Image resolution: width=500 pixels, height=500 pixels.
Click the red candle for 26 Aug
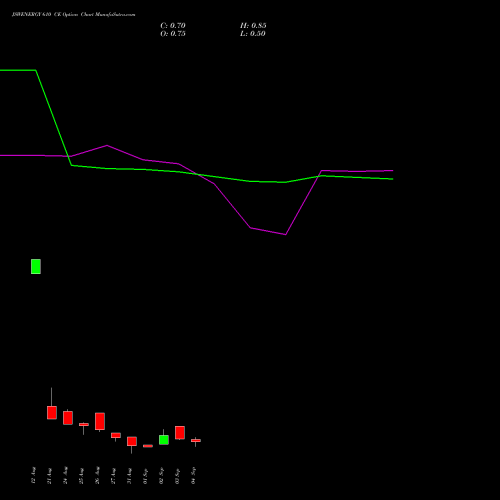[x=100, y=421]
